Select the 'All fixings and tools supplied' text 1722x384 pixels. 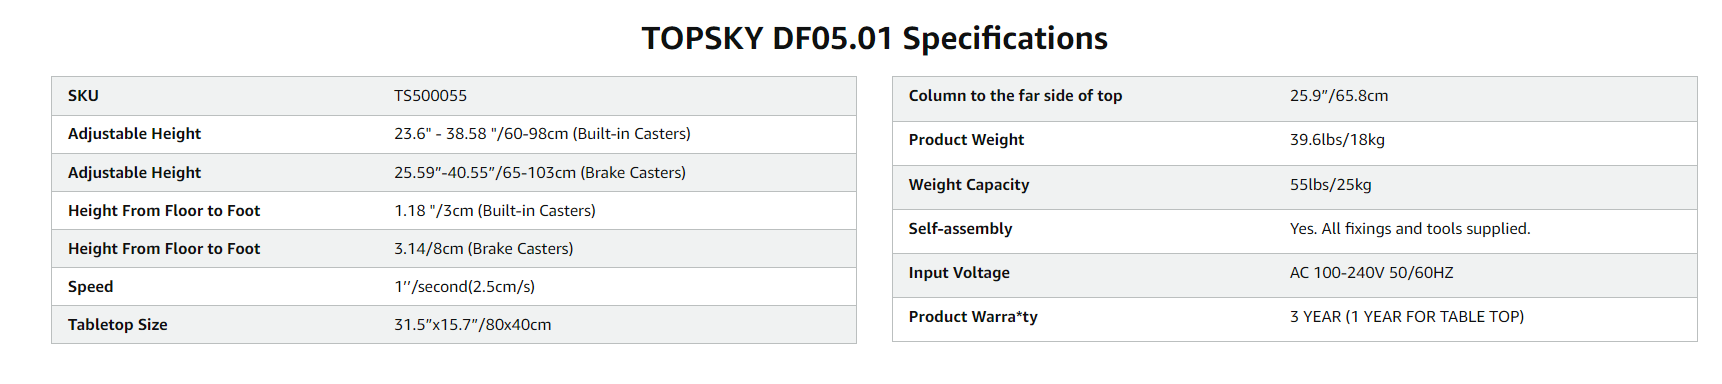[x=1426, y=229]
